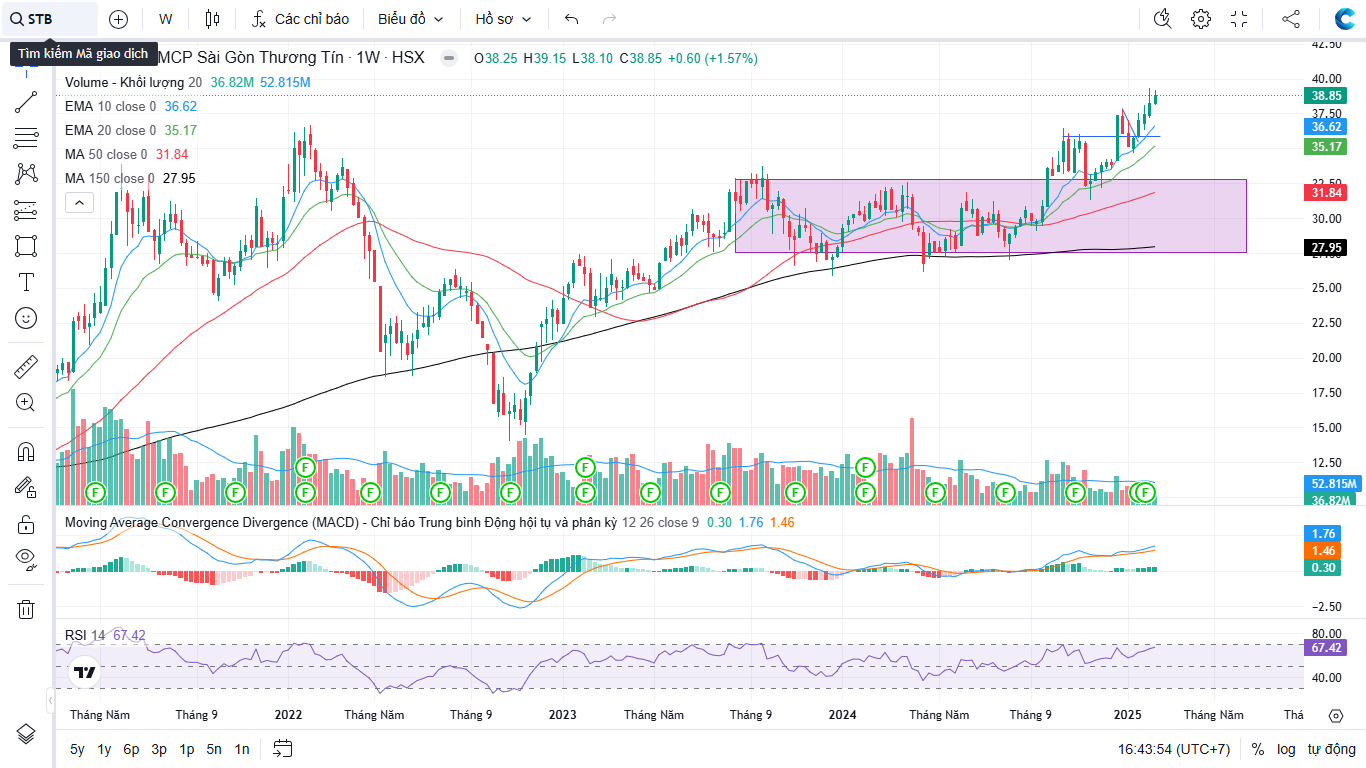Viewport: 1366px width, 768px height.
Task: Select the text annotation tool
Action: tap(26, 282)
